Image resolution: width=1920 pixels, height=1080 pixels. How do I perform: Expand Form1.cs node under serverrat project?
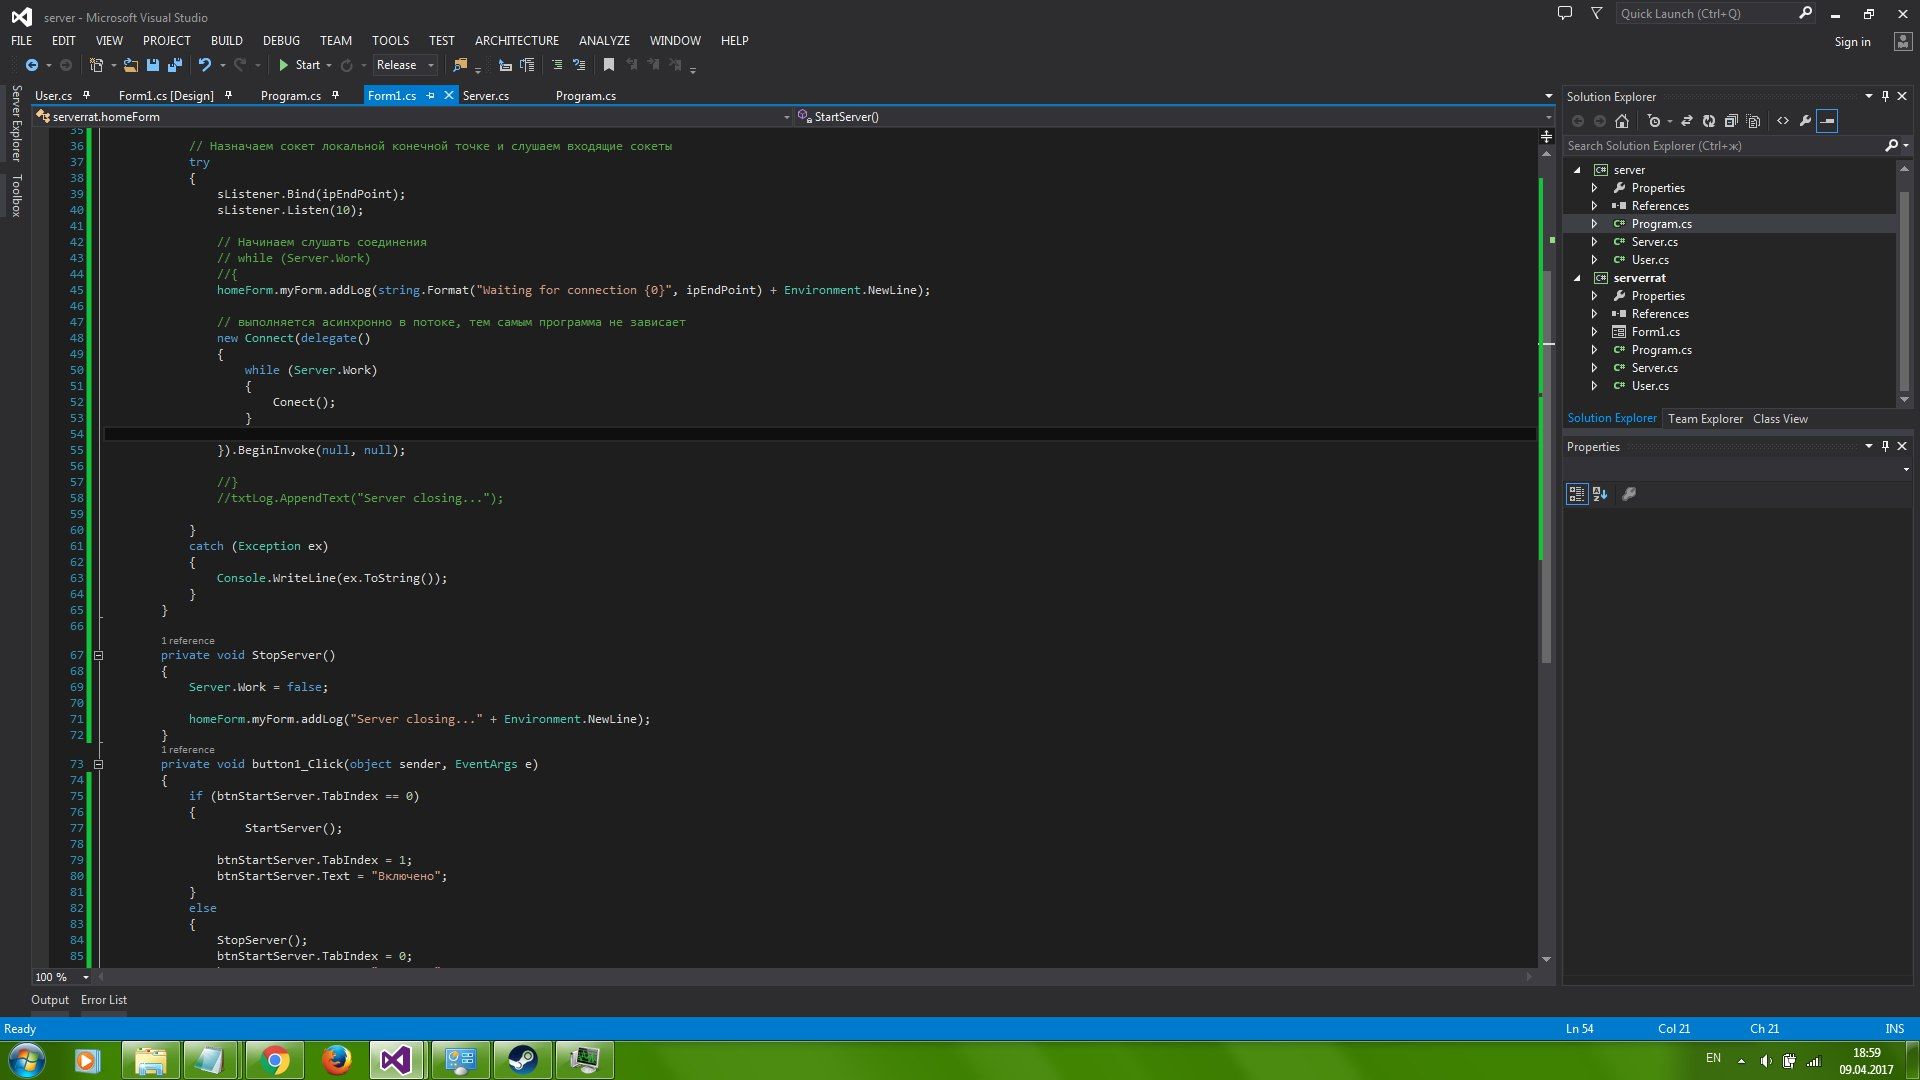[1594, 332]
